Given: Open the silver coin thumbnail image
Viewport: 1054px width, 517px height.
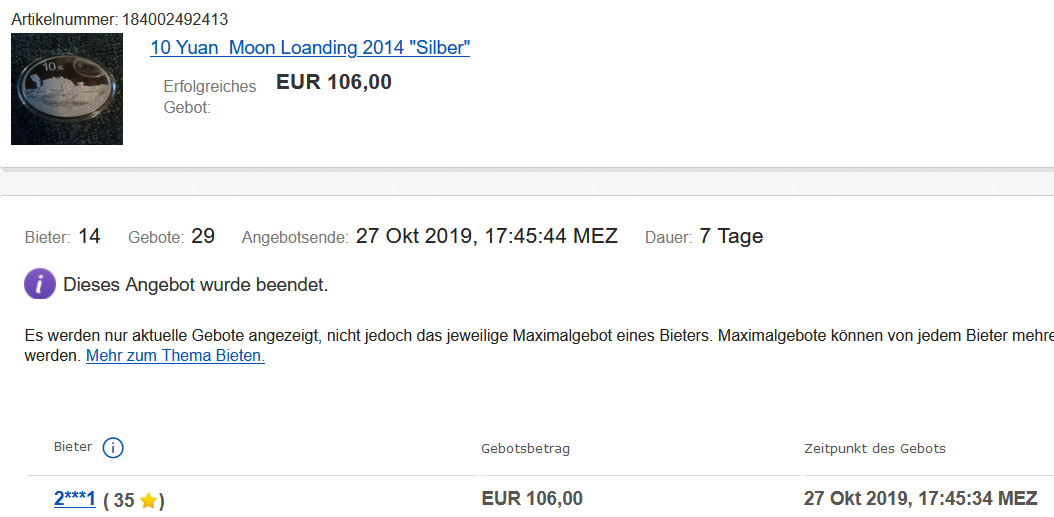Looking at the screenshot, I should 67,89.
